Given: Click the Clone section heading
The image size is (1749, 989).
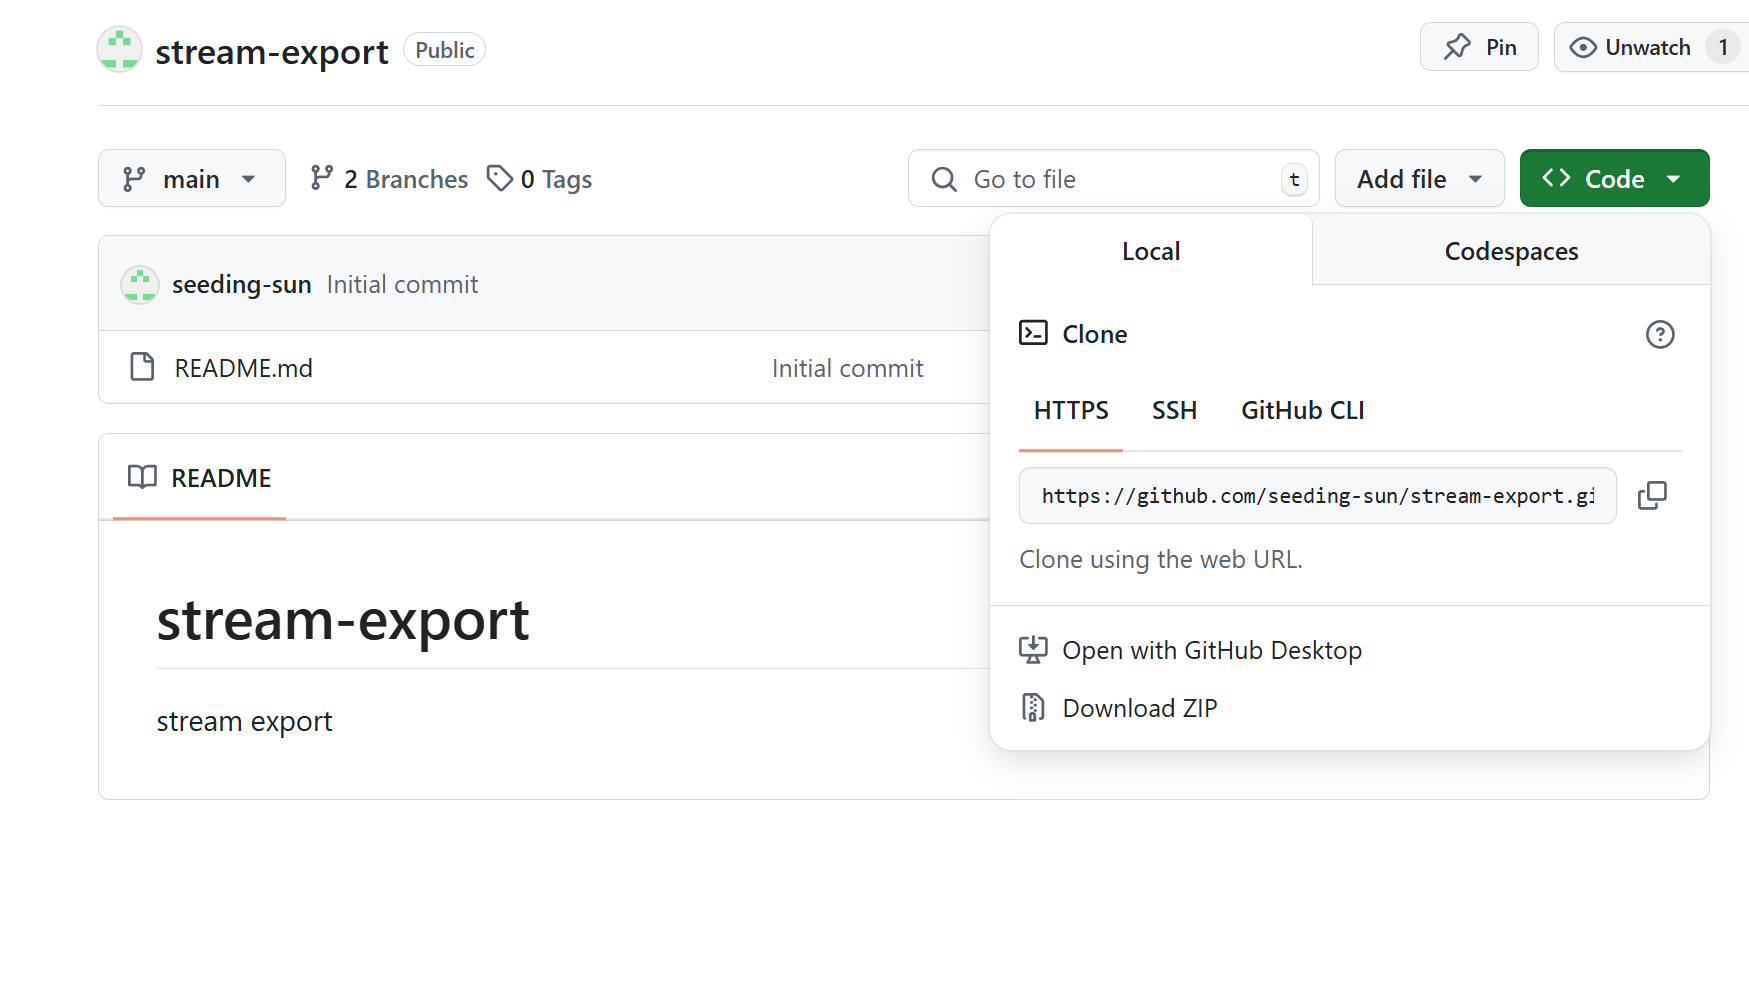Looking at the screenshot, I should click(x=1095, y=334).
